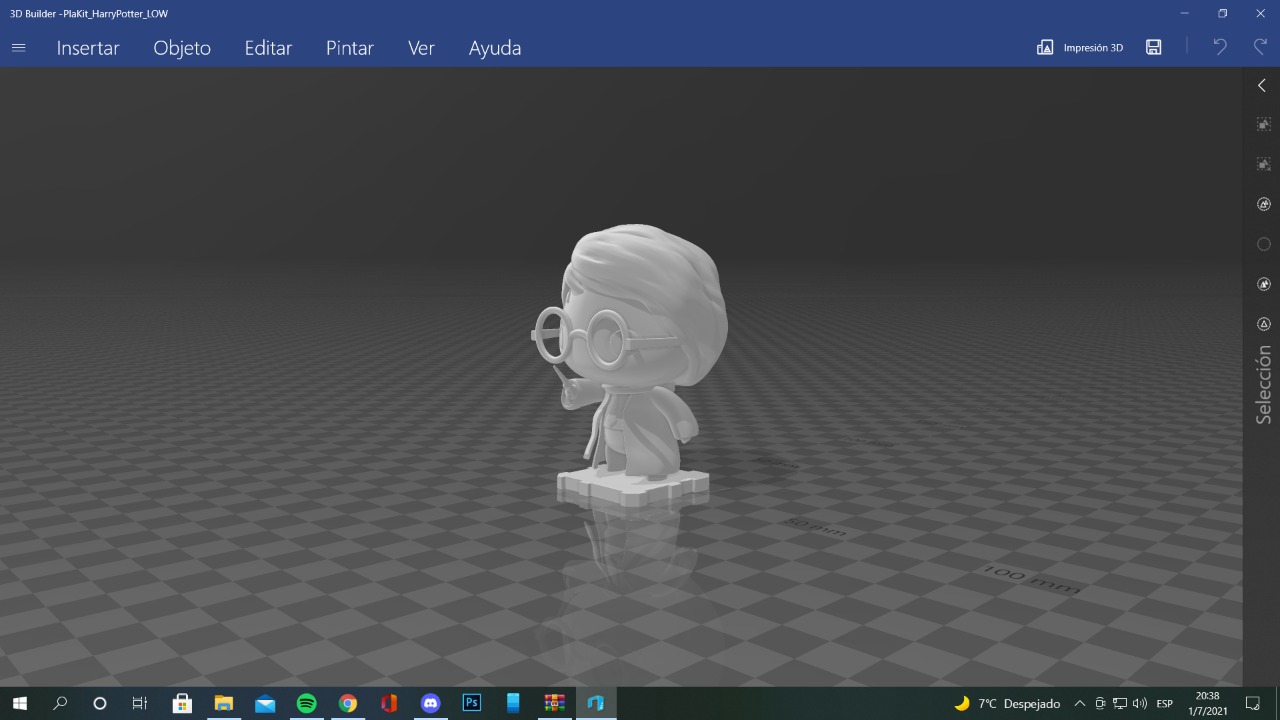Open the weather widget showing 7°C Despejado
This screenshot has height=720, width=1280.
(x=1007, y=703)
